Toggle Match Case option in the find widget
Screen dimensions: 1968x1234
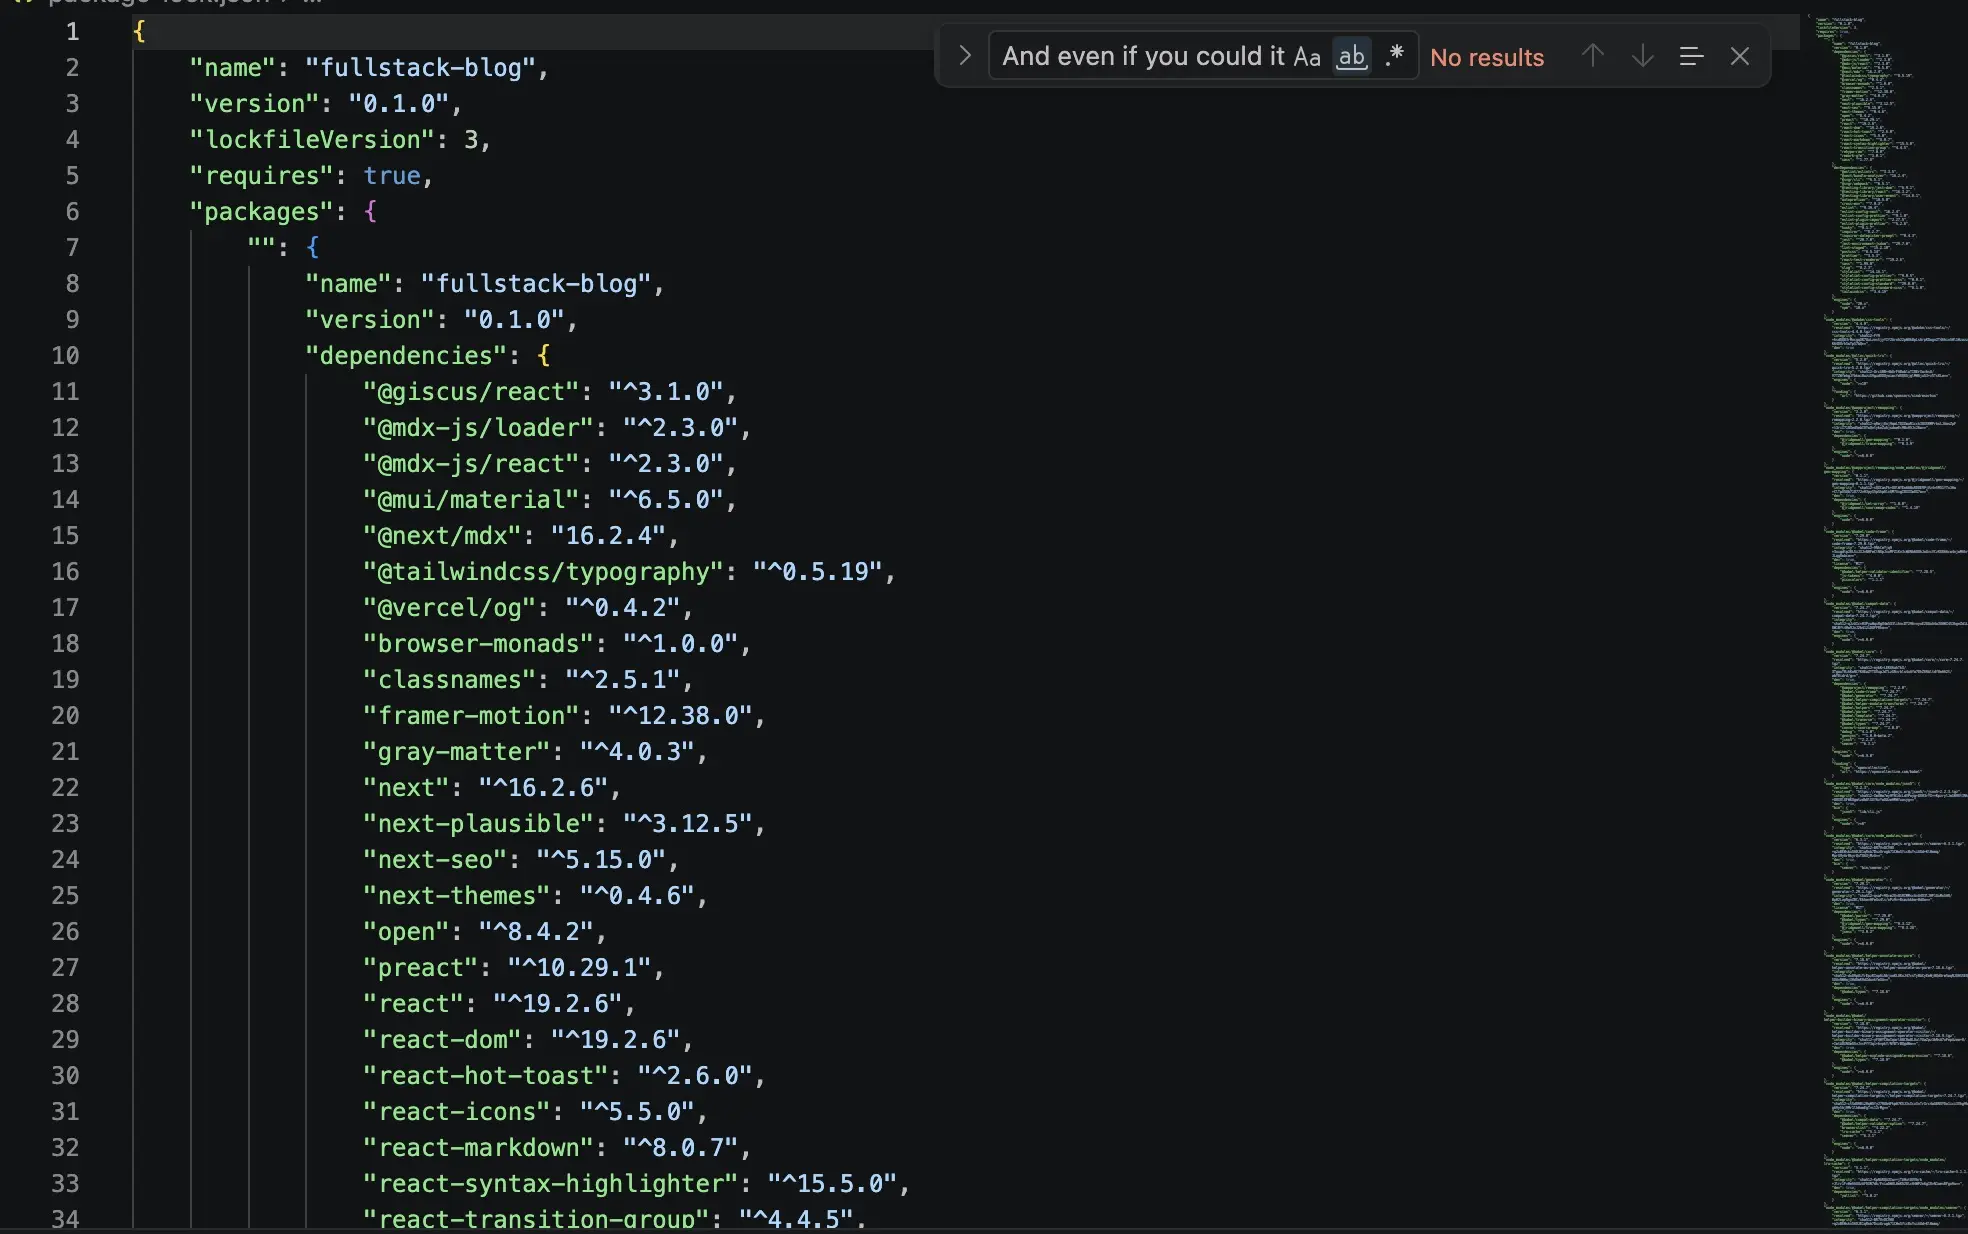(1307, 57)
